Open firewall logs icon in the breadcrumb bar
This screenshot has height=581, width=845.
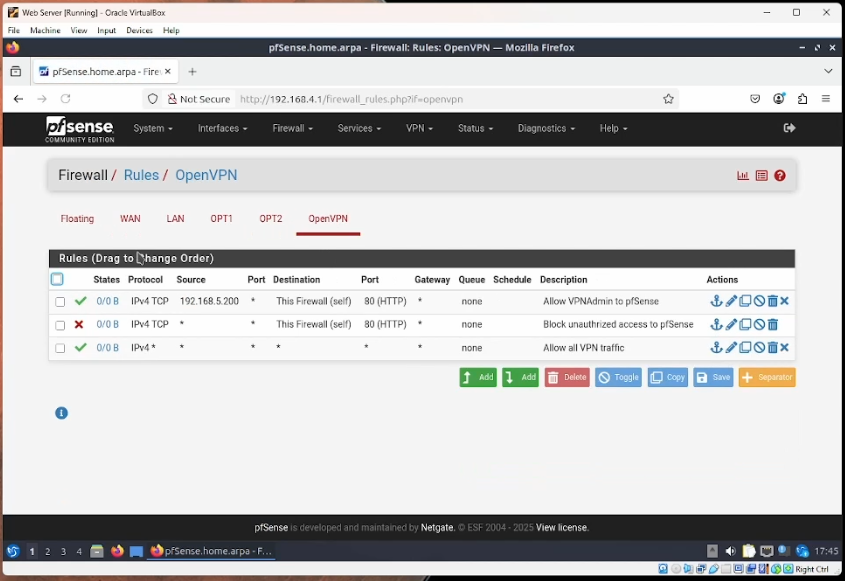click(x=761, y=176)
